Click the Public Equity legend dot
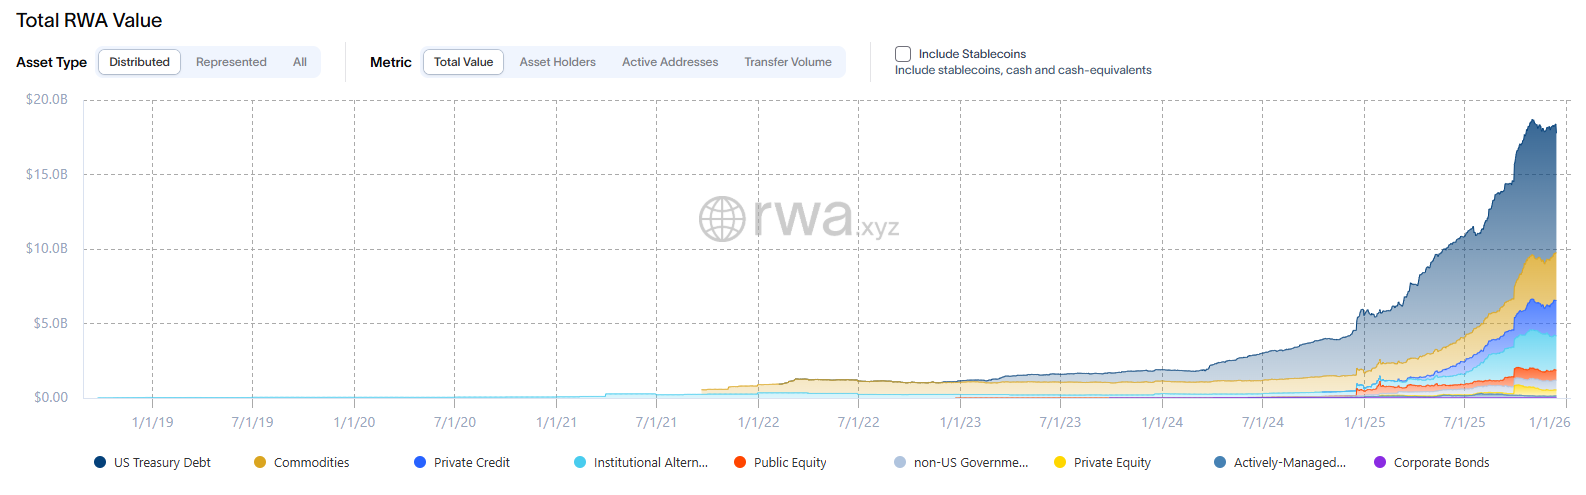 point(740,462)
